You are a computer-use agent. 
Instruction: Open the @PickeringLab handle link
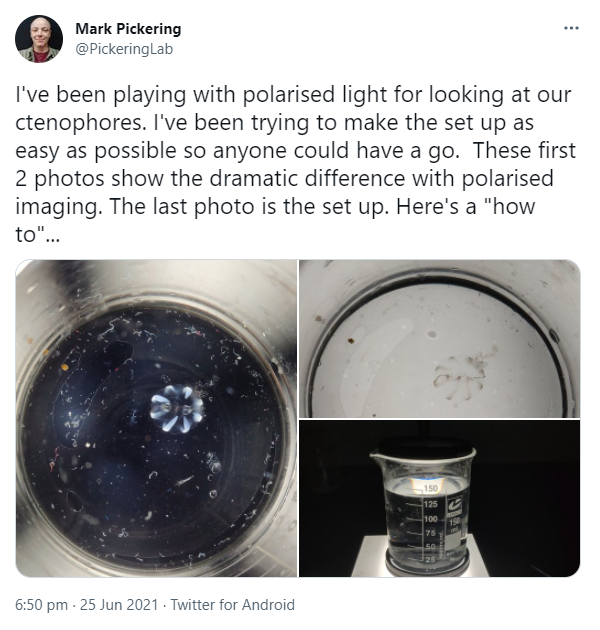pyautogui.click(x=124, y=49)
